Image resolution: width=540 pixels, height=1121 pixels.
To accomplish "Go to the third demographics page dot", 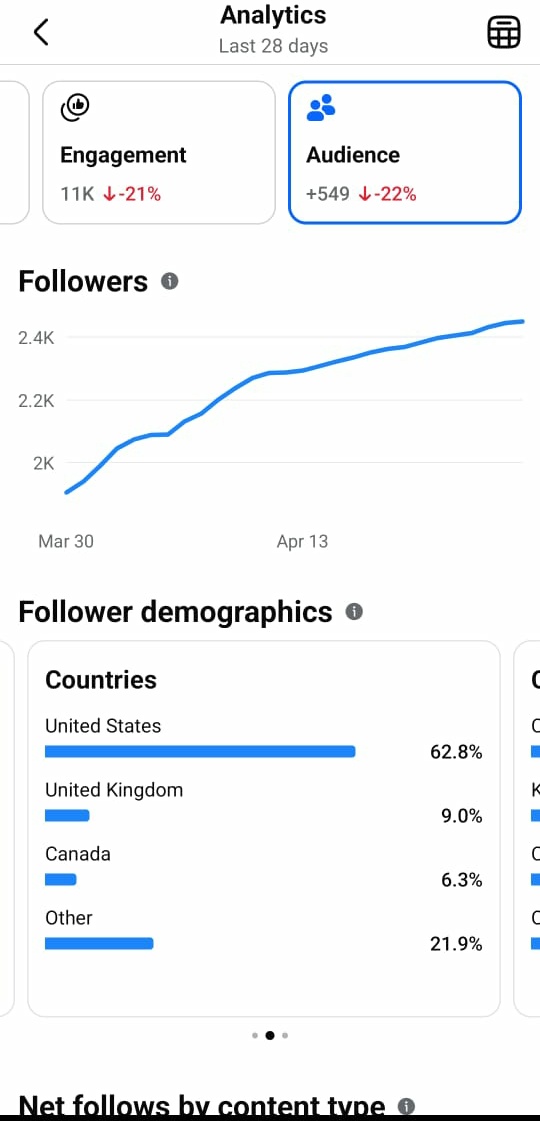I will 285,1034.
